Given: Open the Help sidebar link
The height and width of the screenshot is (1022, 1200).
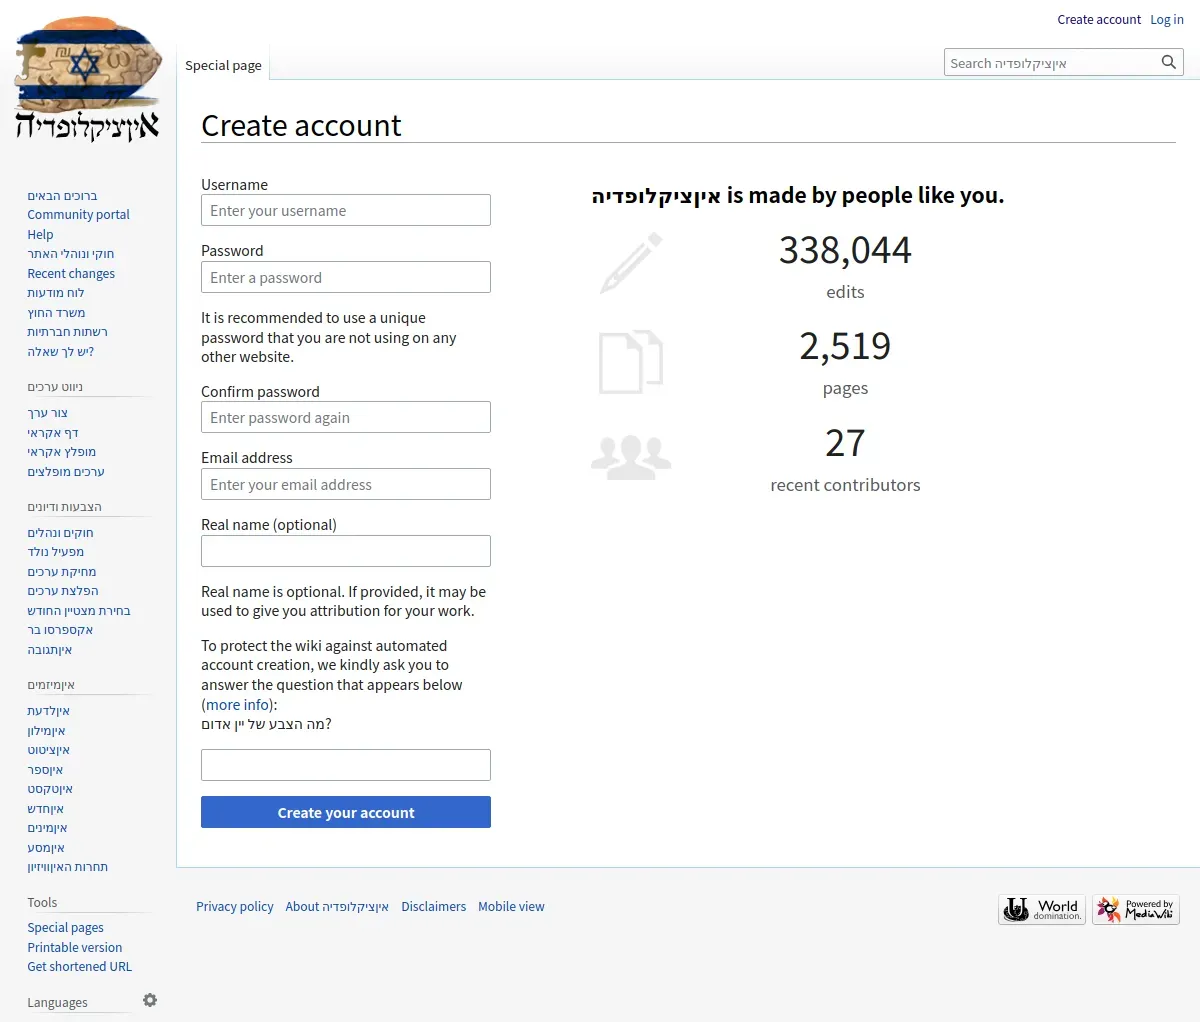Looking at the screenshot, I should [40, 234].
